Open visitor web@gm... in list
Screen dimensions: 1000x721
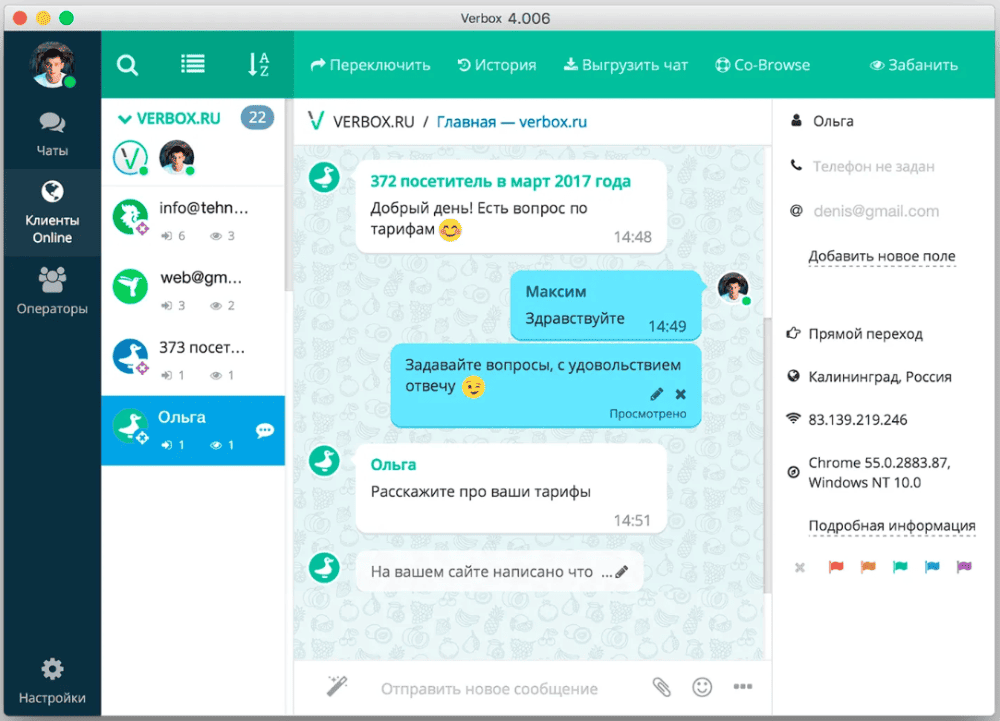[x=193, y=291]
